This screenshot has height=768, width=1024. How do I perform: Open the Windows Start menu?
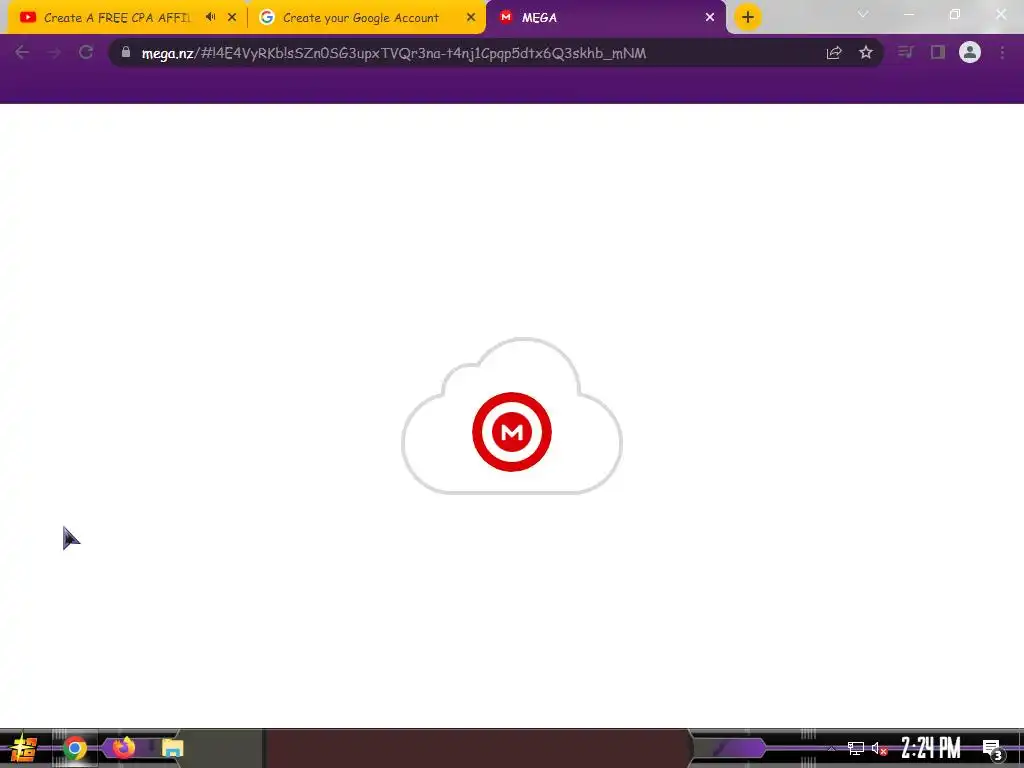coord(23,748)
